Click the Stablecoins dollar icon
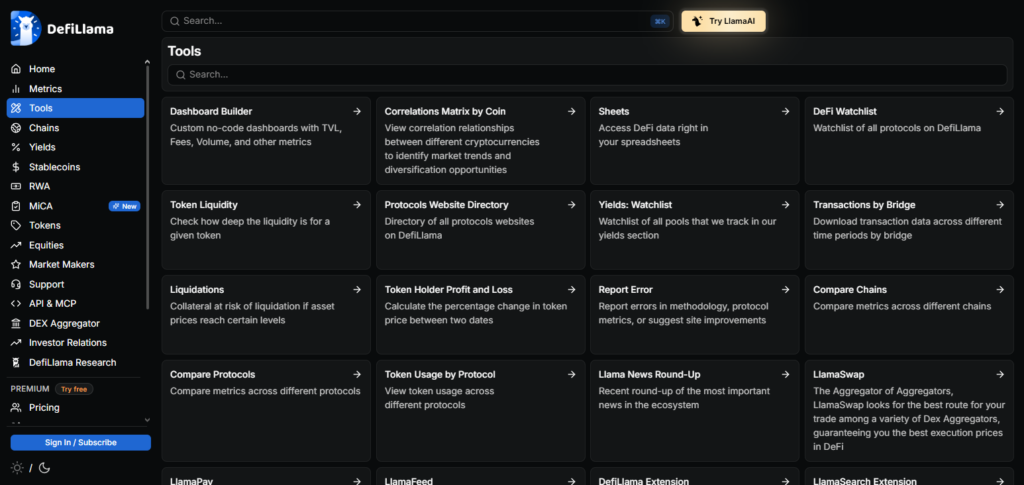 (16, 167)
